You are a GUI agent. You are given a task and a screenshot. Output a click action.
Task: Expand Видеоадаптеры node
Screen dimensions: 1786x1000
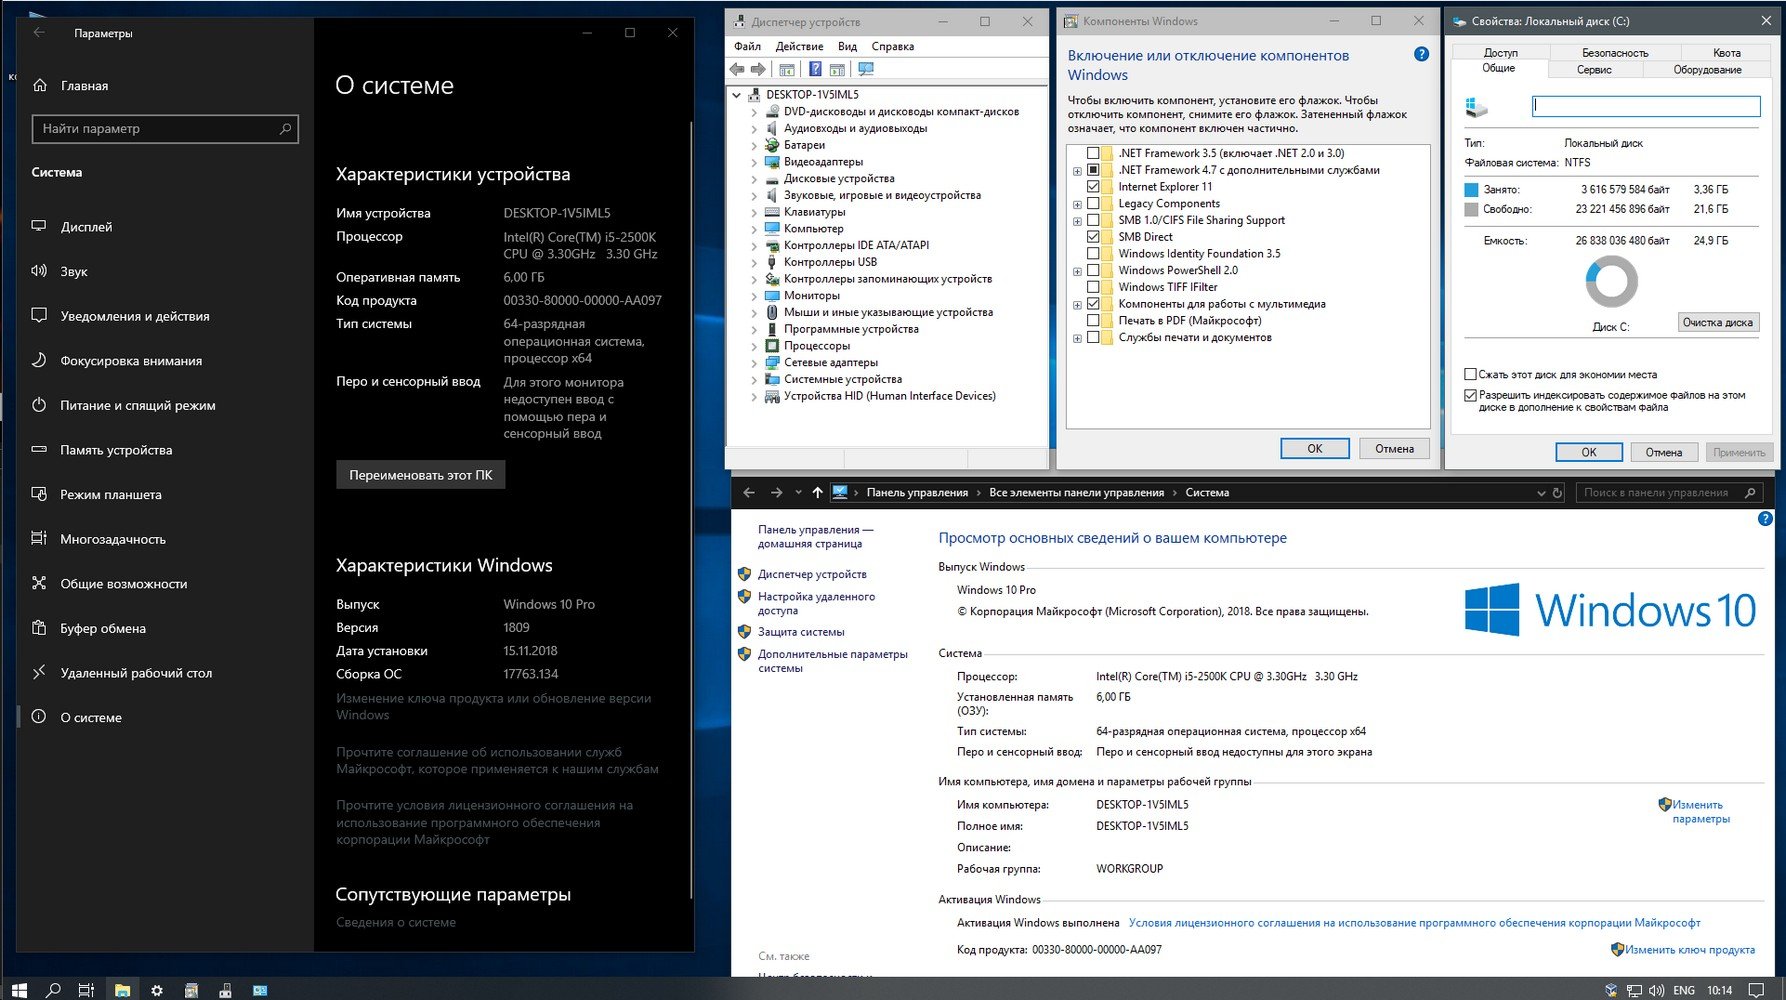click(754, 162)
